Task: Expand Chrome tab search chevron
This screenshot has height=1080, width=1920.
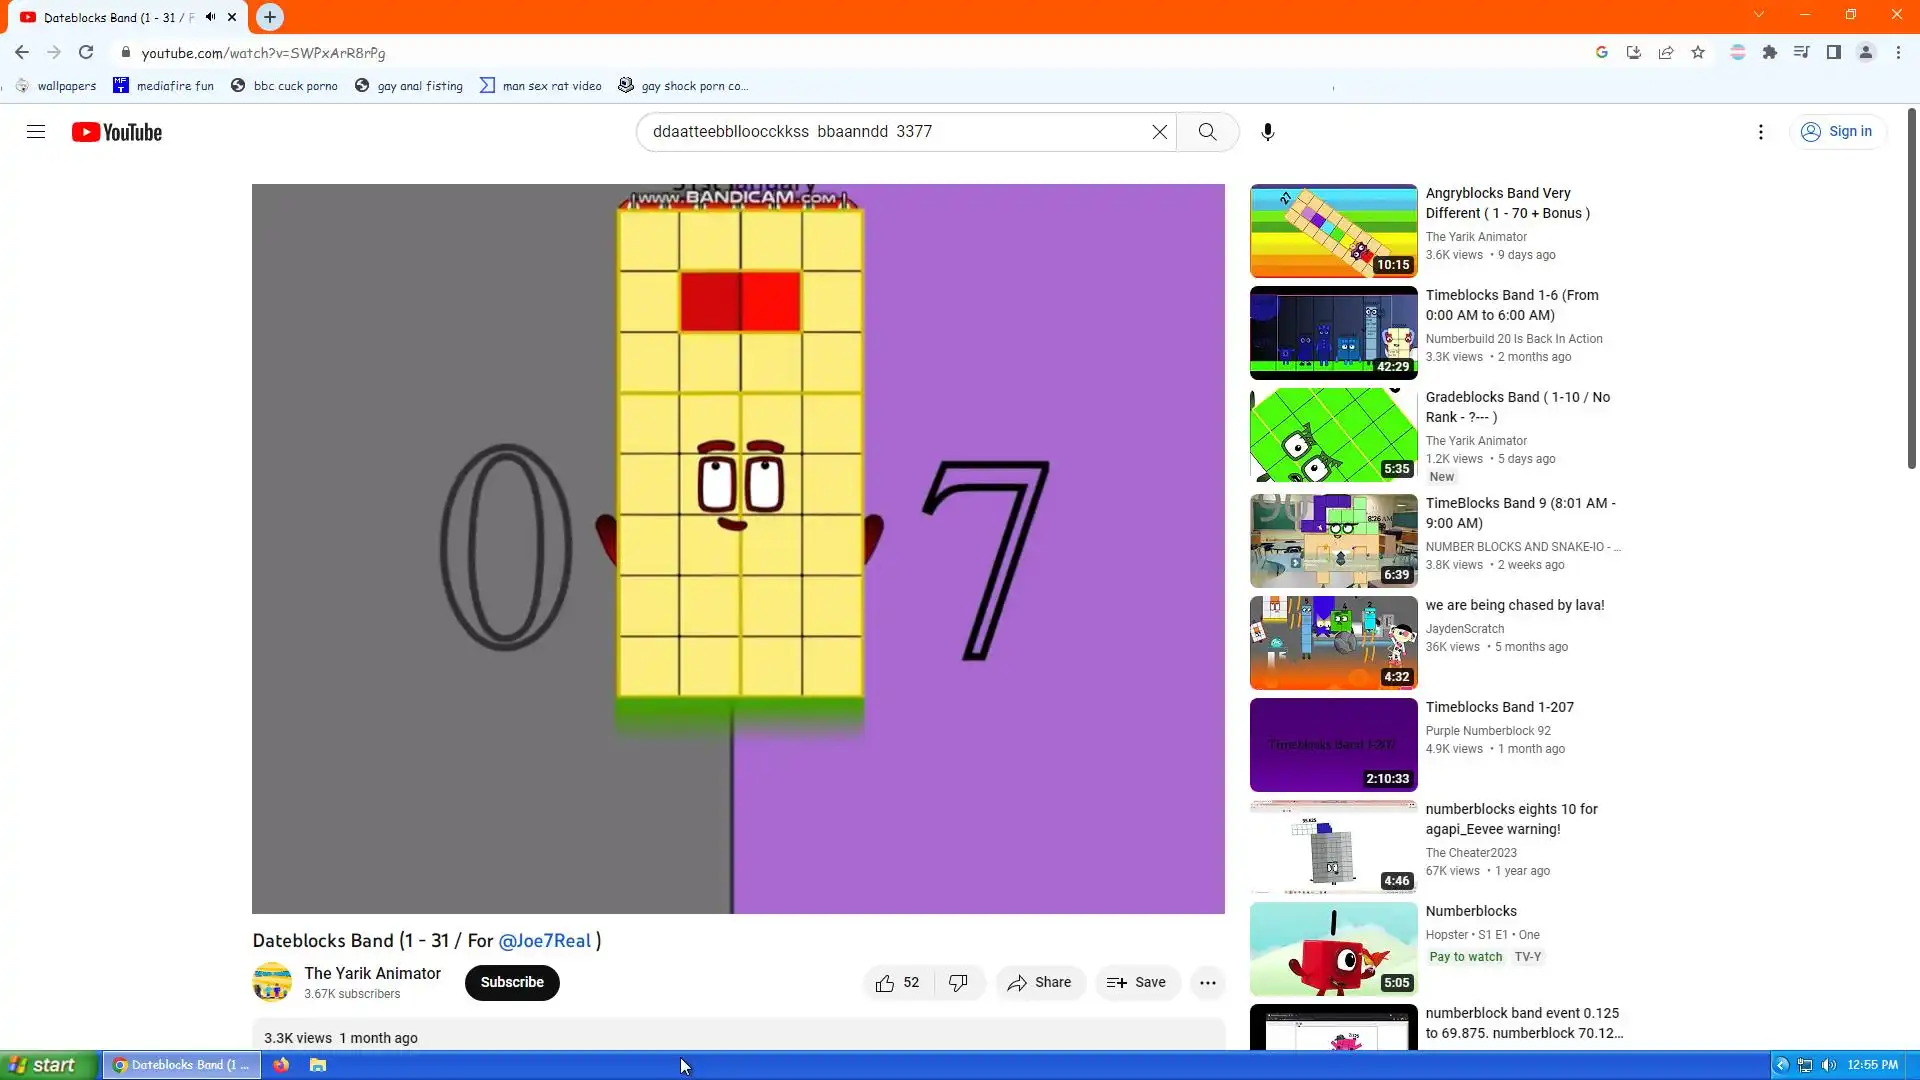Action: coord(1759,15)
